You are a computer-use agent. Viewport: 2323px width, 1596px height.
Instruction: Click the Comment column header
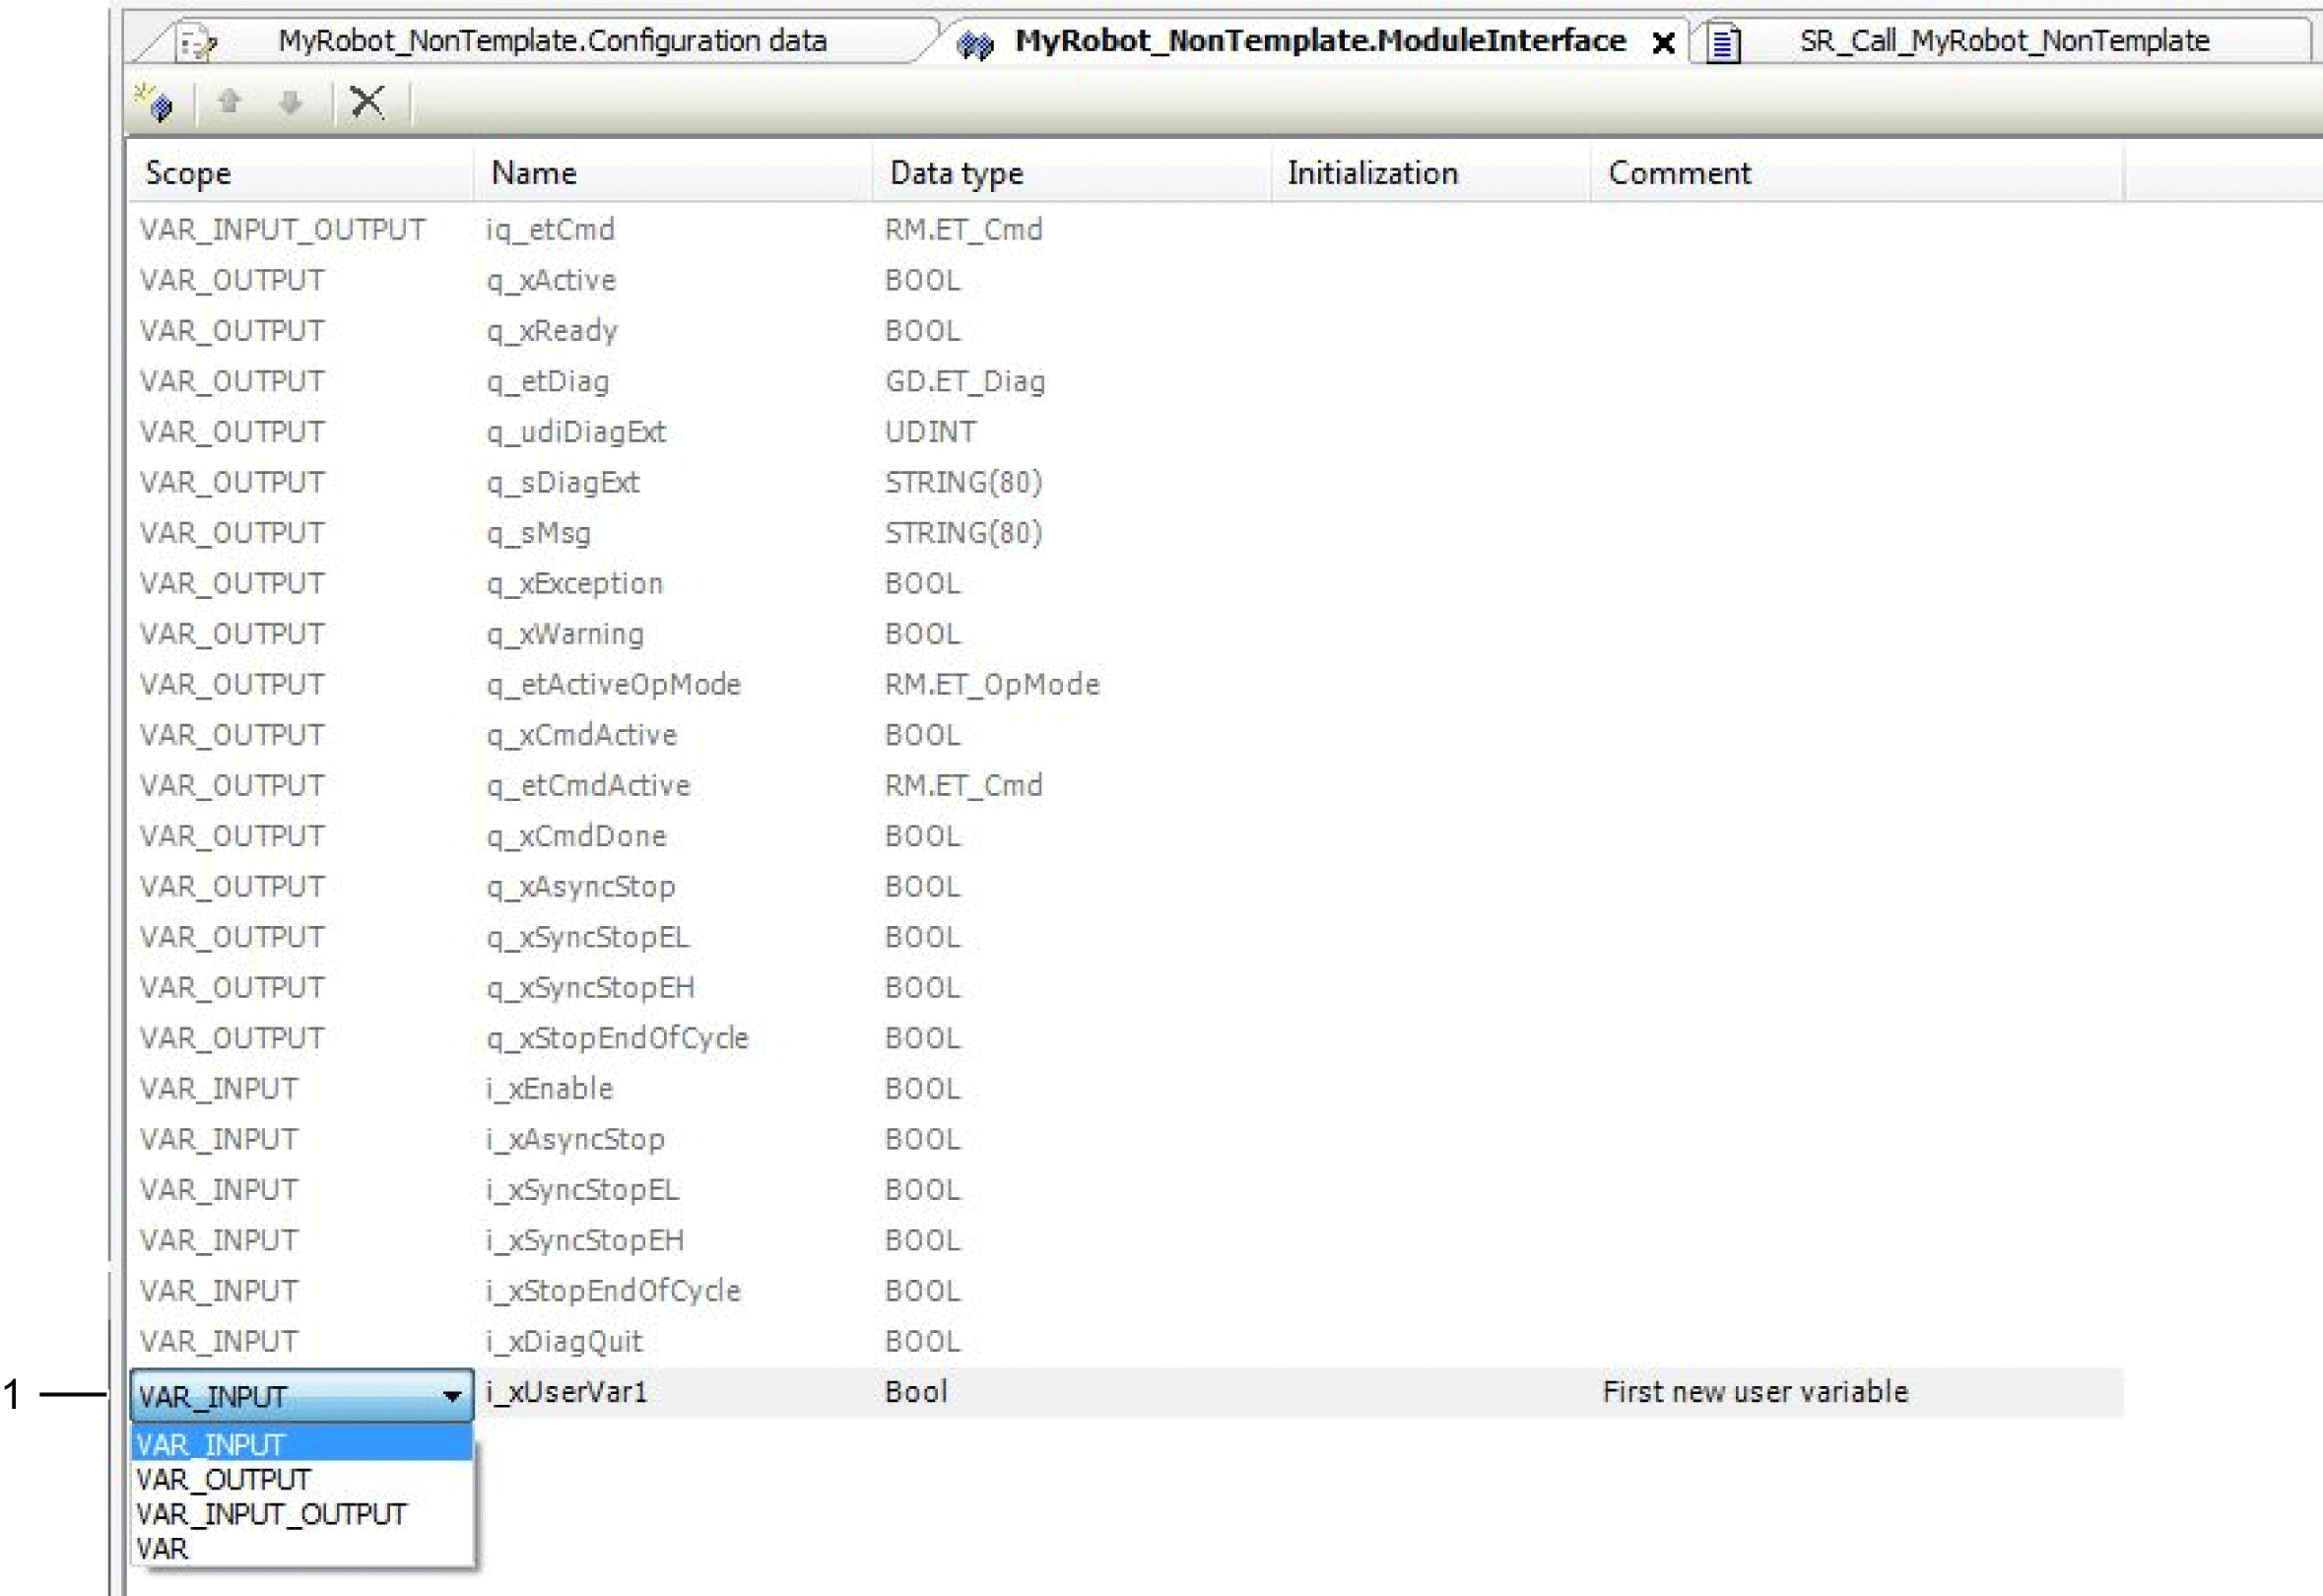(x=1679, y=173)
